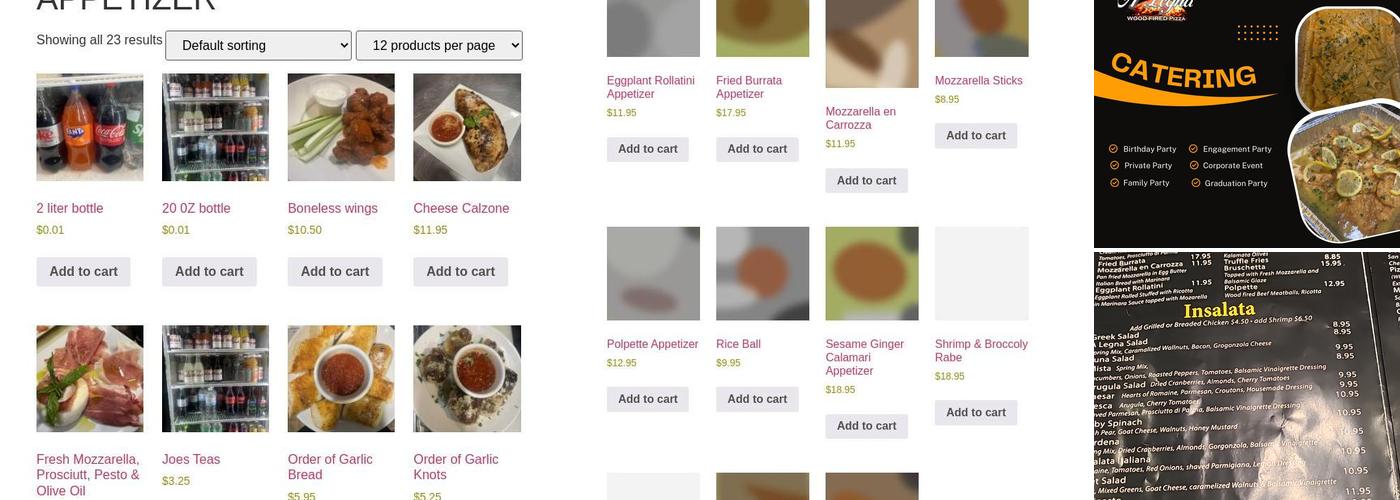Open the Order of Garlic Knots link
Image resolution: width=1400 pixels, height=500 pixels.
point(455,466)
